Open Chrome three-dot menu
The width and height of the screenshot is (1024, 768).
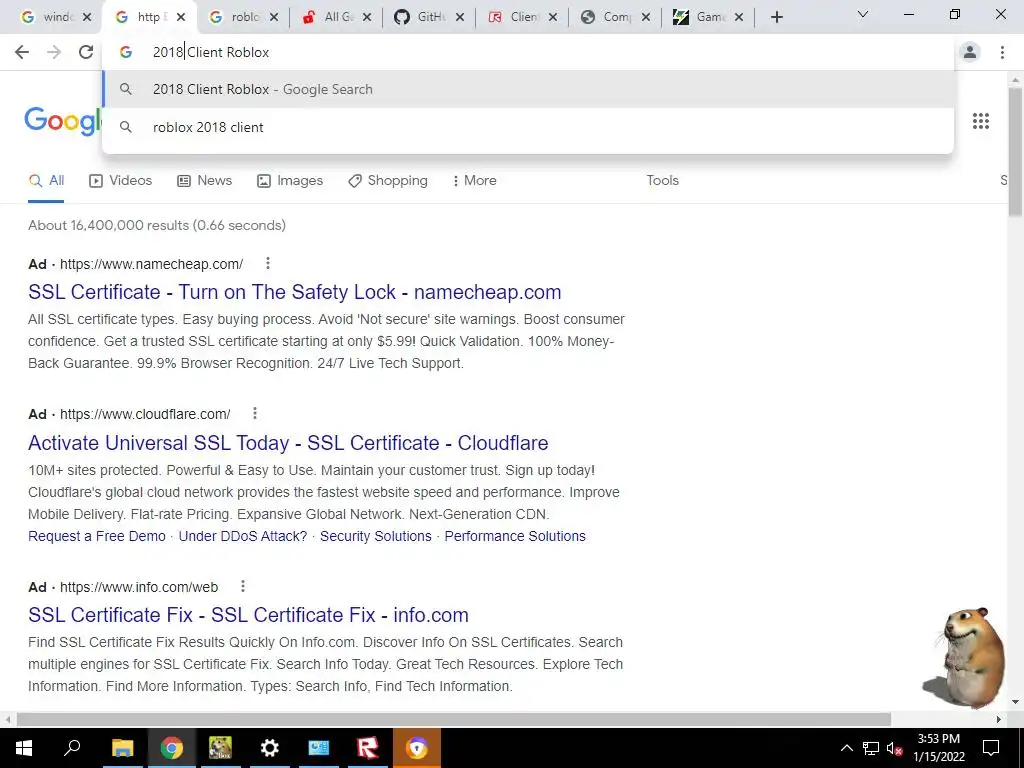[1002, 52]
